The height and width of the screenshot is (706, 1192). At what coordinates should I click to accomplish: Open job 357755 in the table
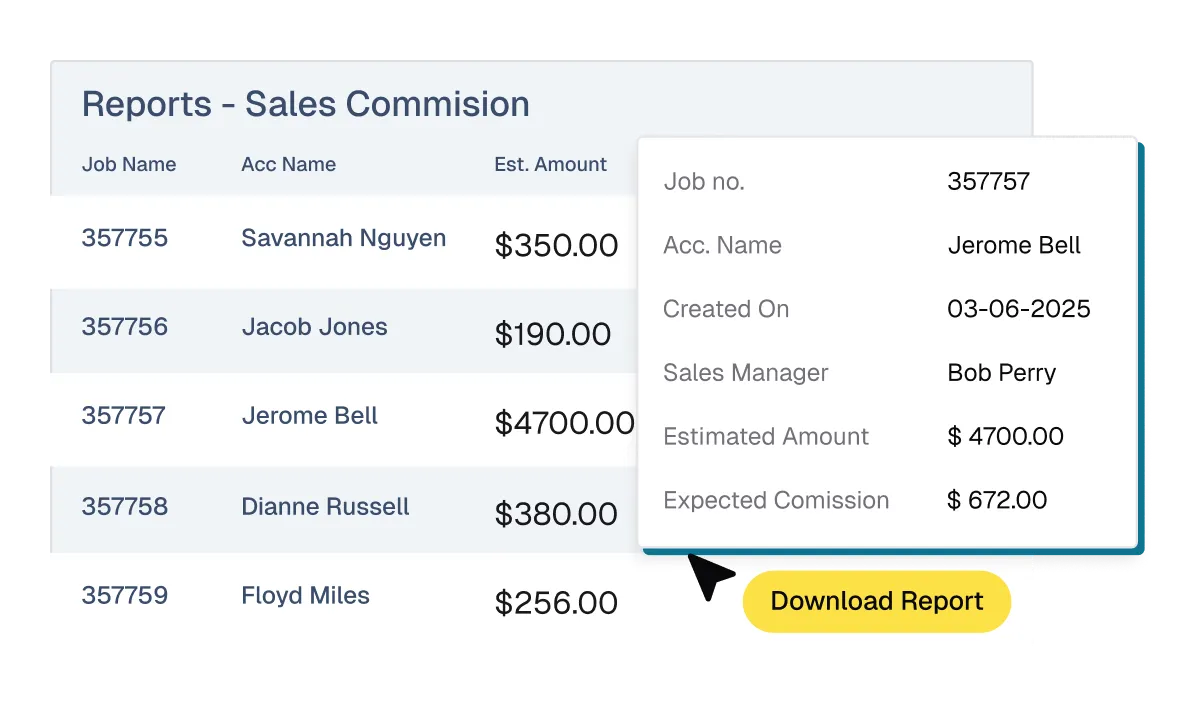pyautogui.click(x=125, y=238)
